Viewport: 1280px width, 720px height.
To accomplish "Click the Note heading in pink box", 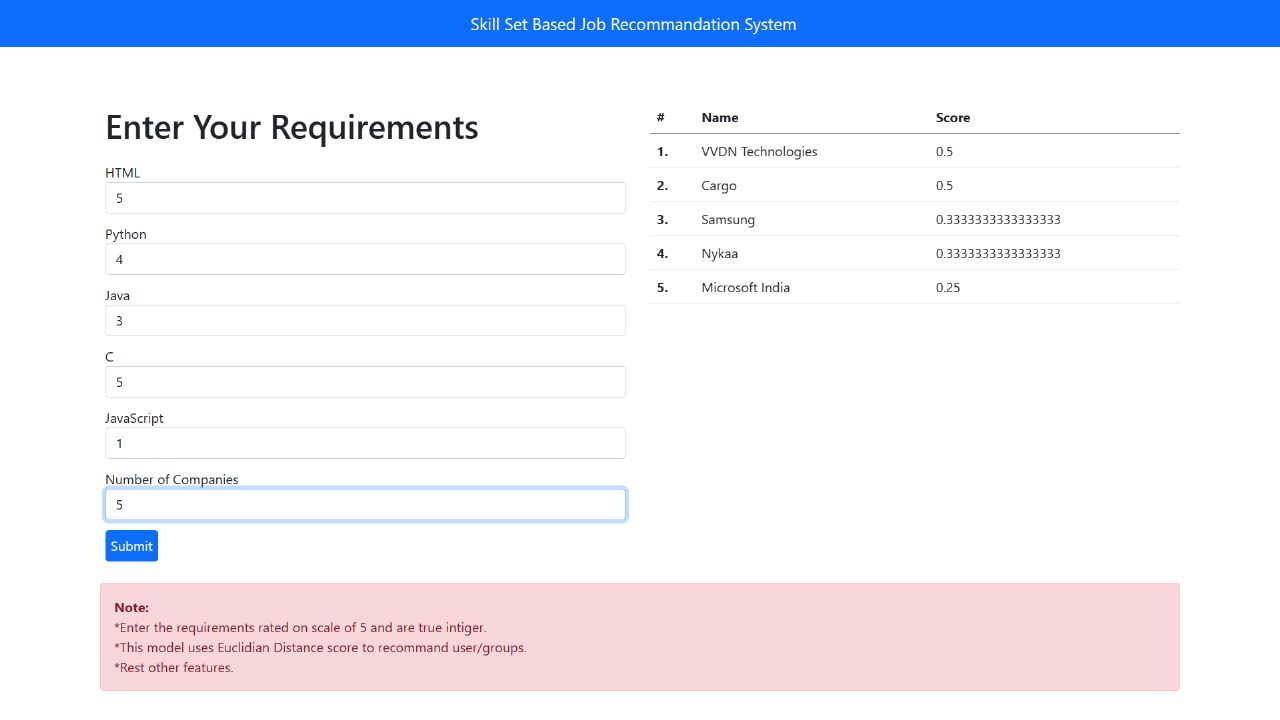I will point(131,607).
